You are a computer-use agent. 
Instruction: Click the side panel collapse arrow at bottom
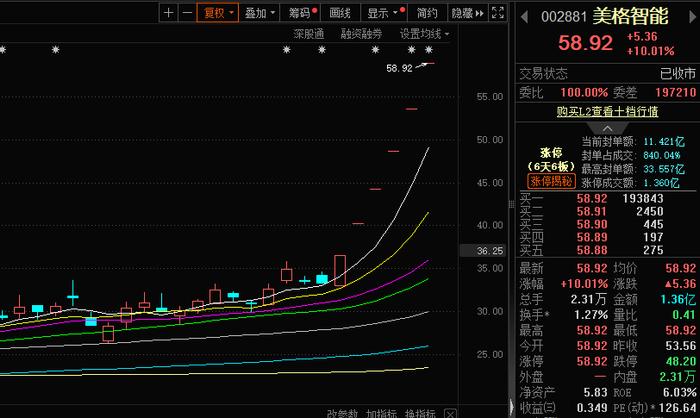512,406
